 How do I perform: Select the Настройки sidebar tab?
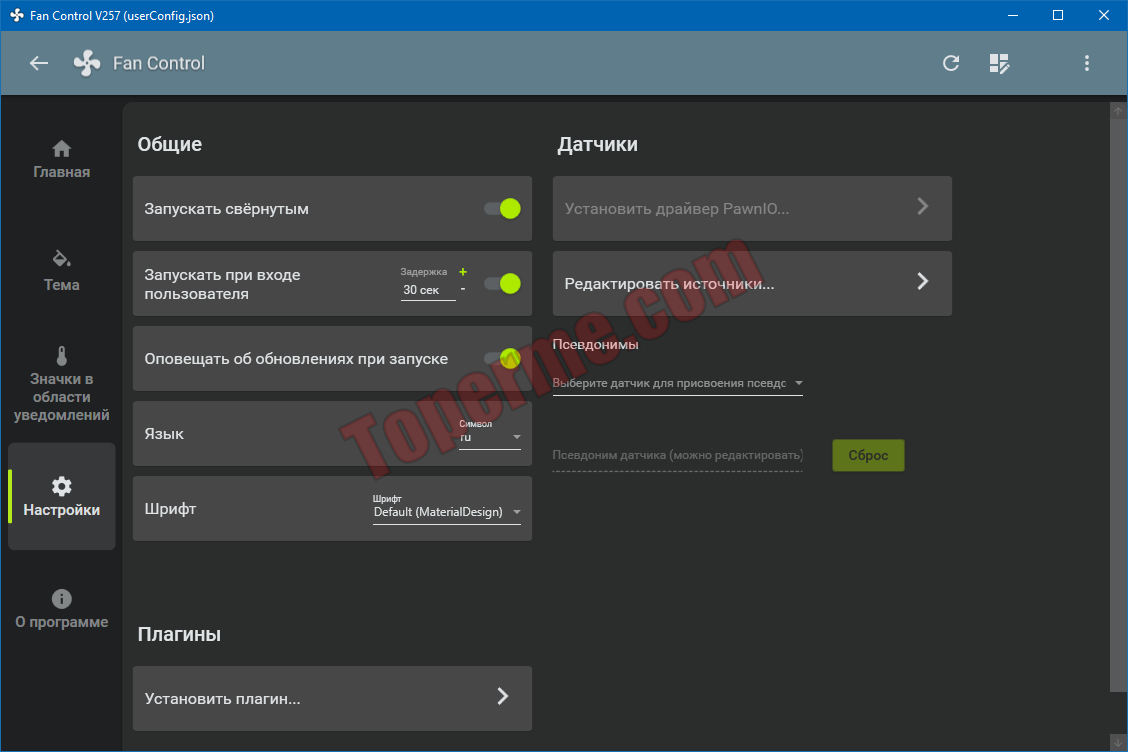click(x=61, y=497)
